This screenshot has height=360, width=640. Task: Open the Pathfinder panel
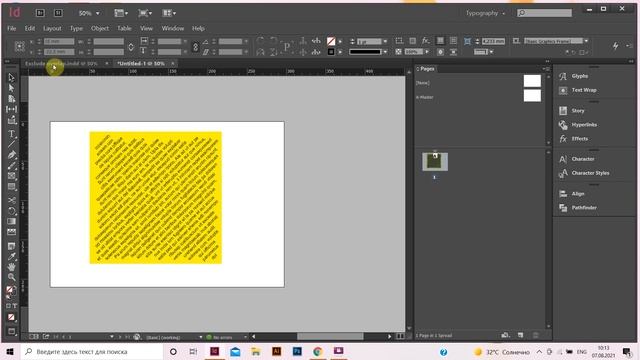tap(584, 208)
